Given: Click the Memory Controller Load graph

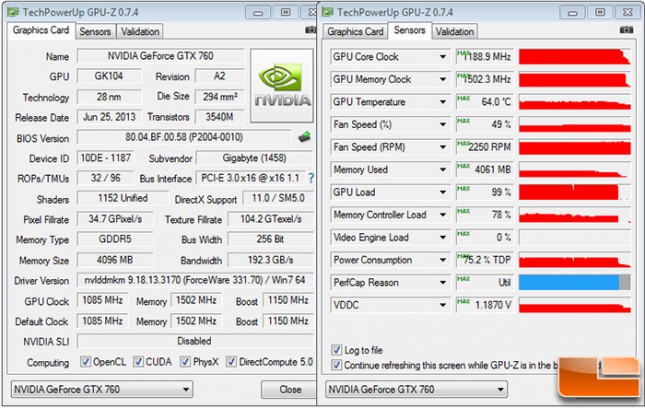Looking at the screenshot, I should tap(575, 215).
